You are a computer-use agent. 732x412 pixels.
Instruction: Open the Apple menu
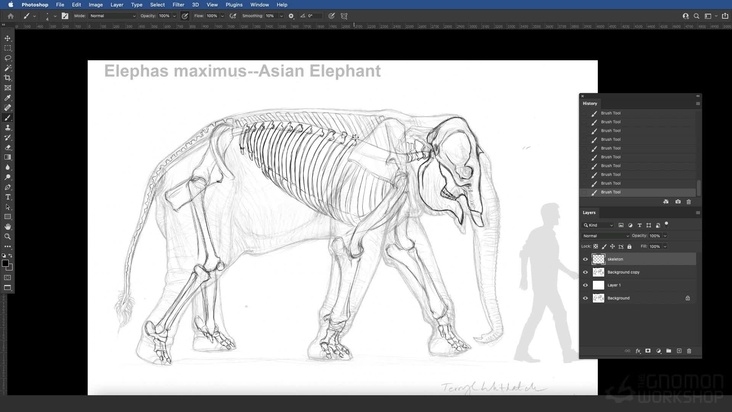click(10, 5)
